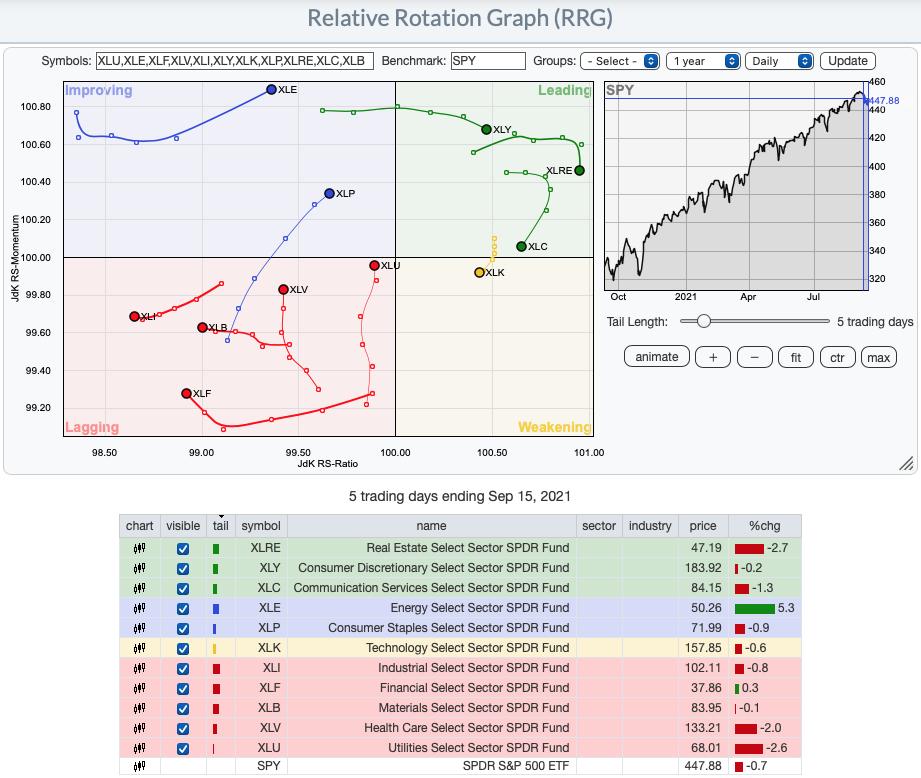Sort table by %chg column
Viewport: 921px width, 778px height.
[x=764, y=526]
